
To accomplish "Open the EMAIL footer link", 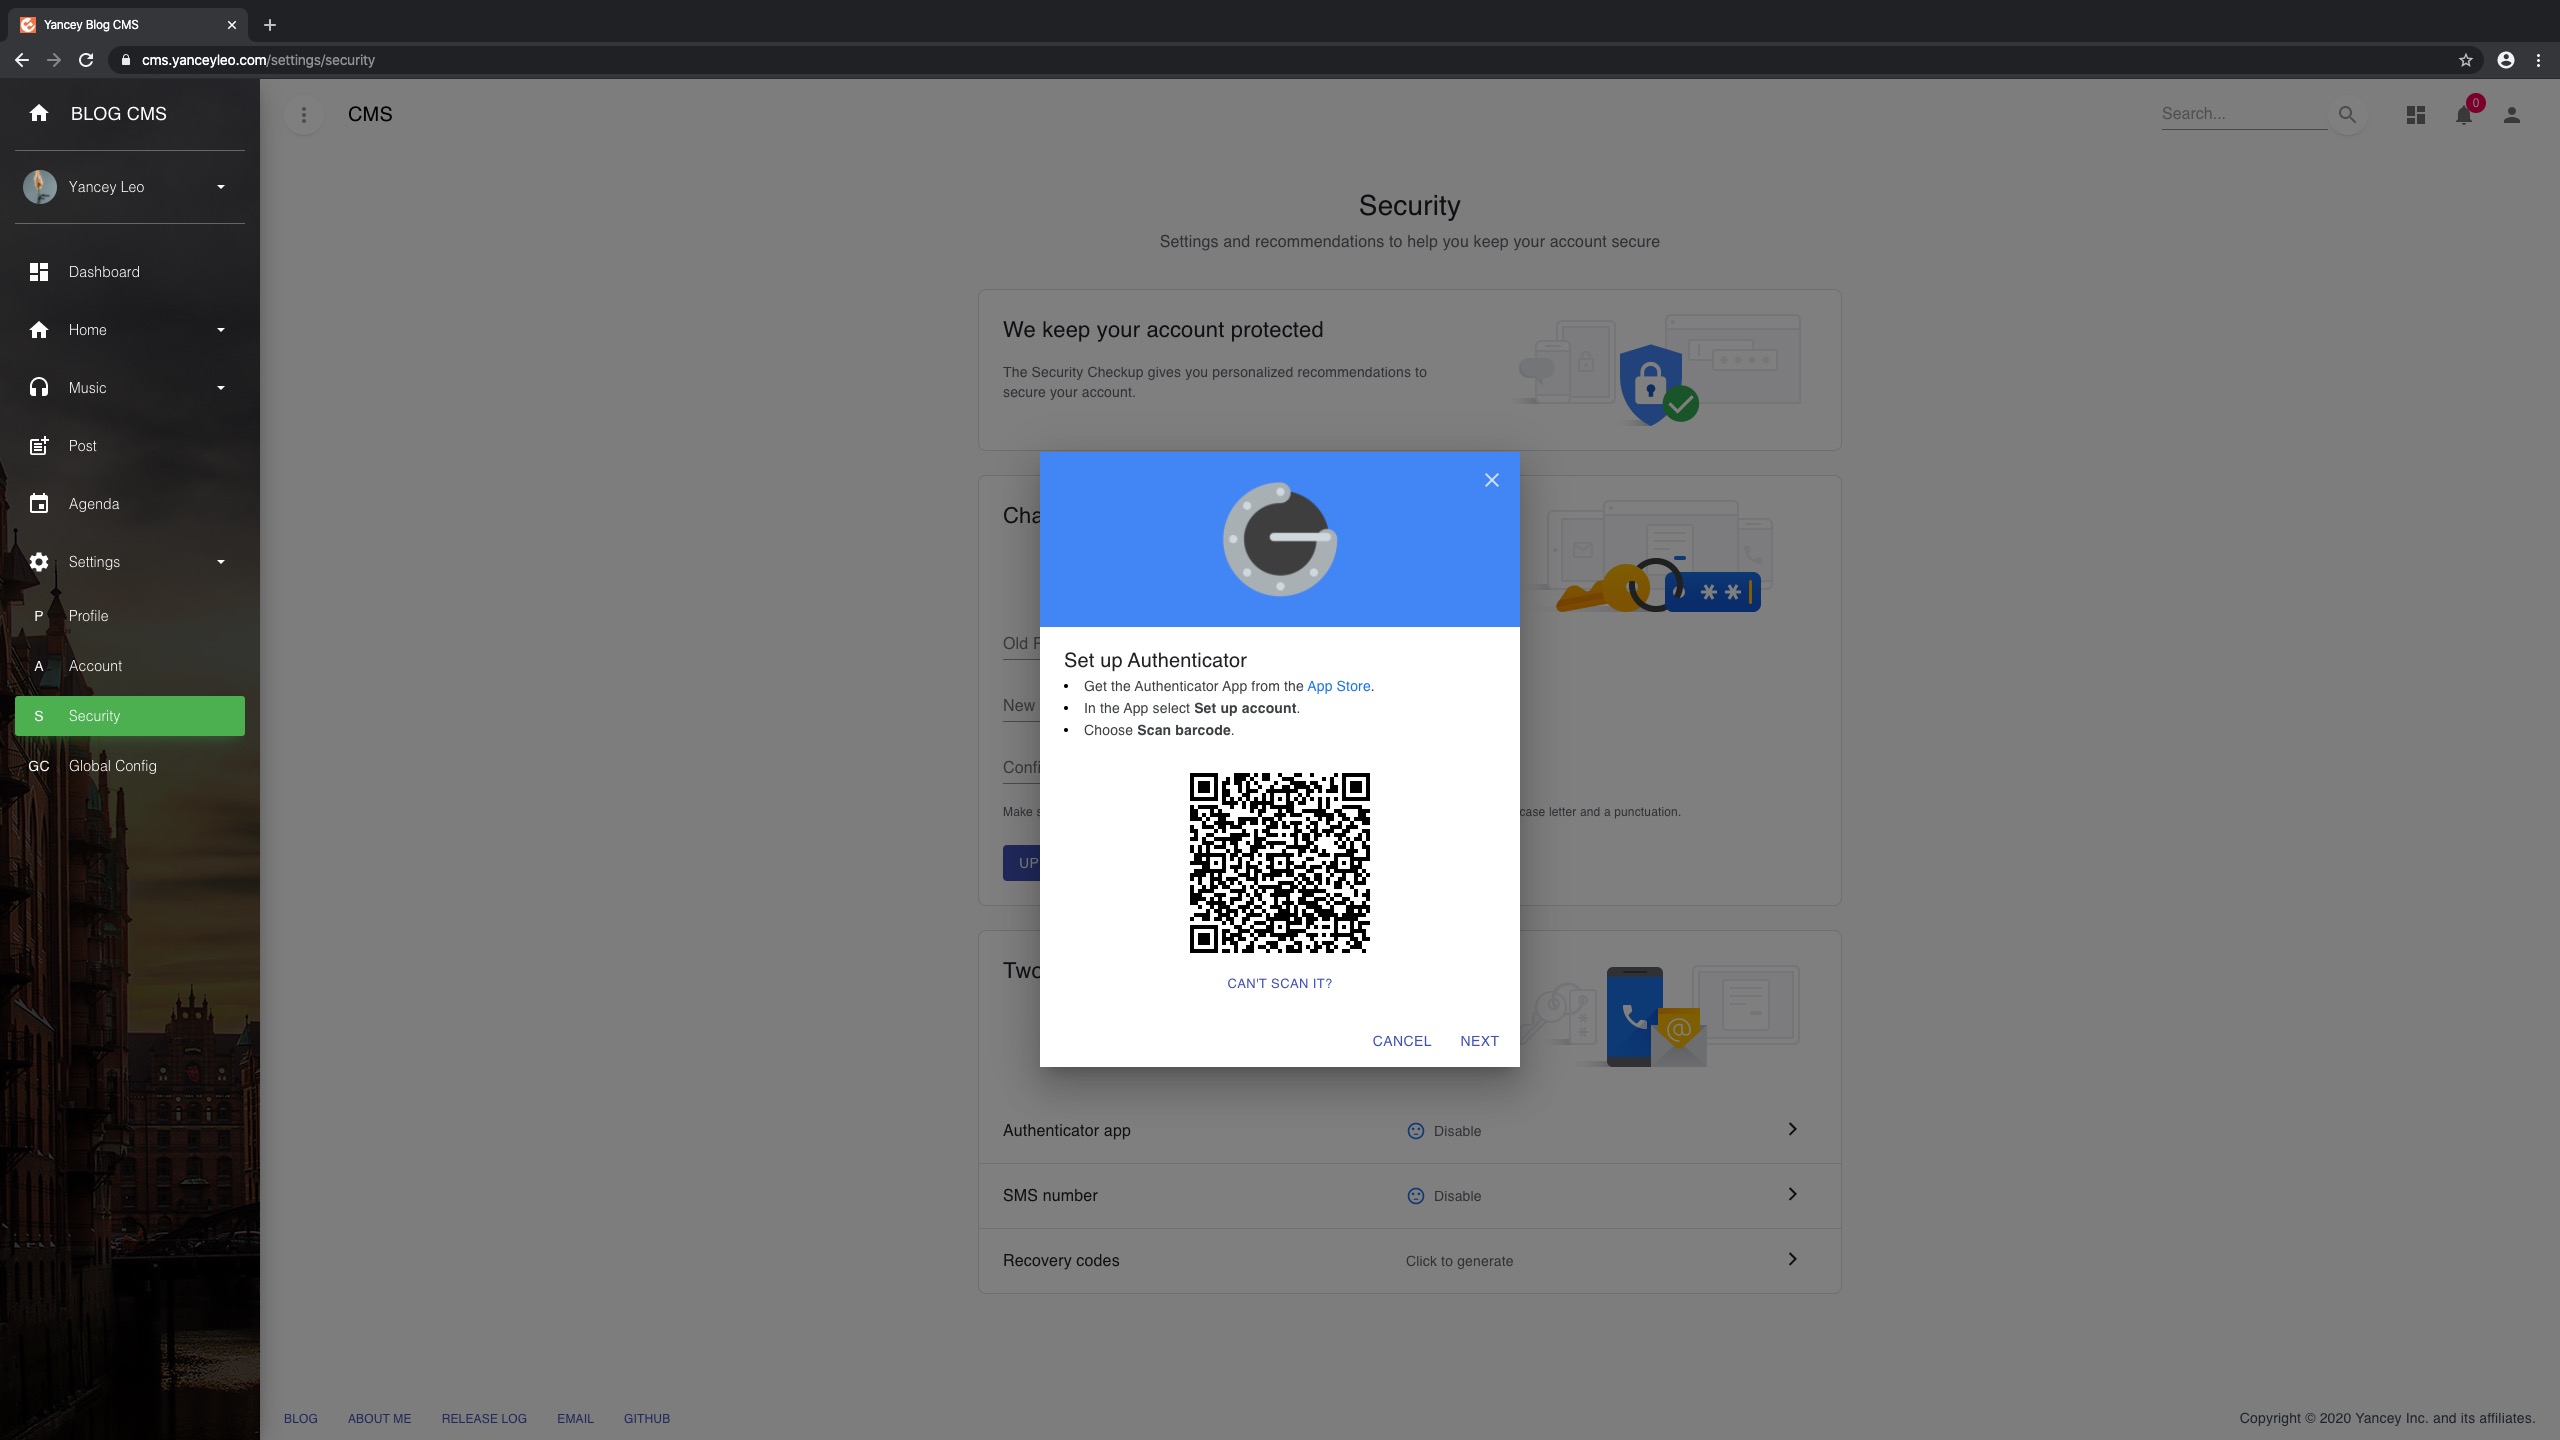I will tap(575, 1418).
